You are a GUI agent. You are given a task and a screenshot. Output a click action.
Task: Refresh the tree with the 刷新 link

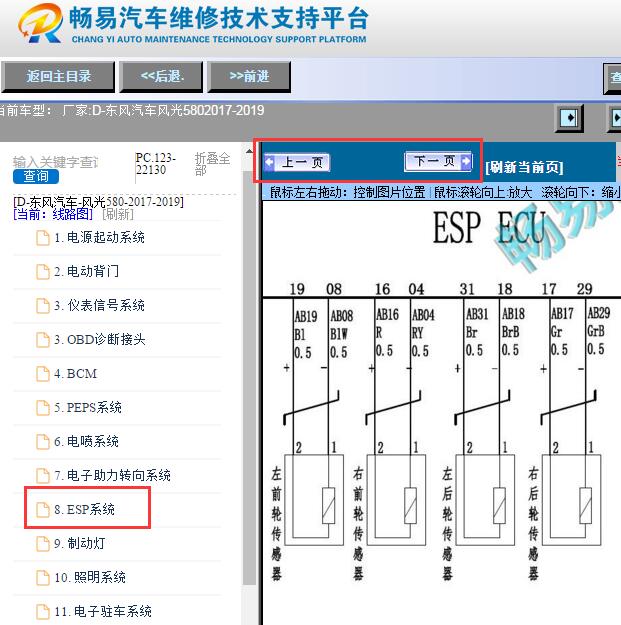click(118, 214)
